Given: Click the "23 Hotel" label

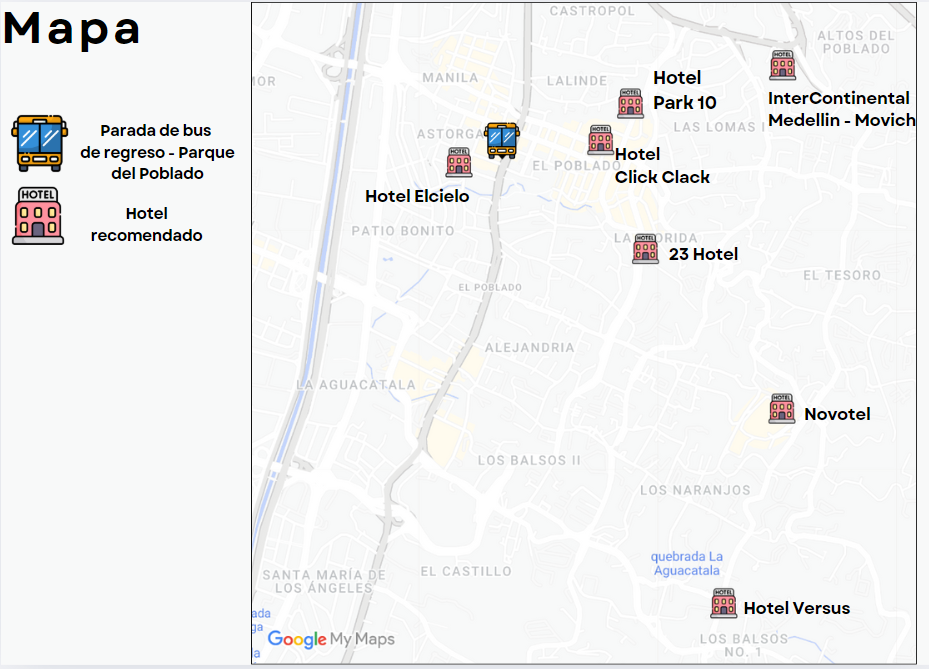Looking at the screenshot, I should click(x=703, y=254).
